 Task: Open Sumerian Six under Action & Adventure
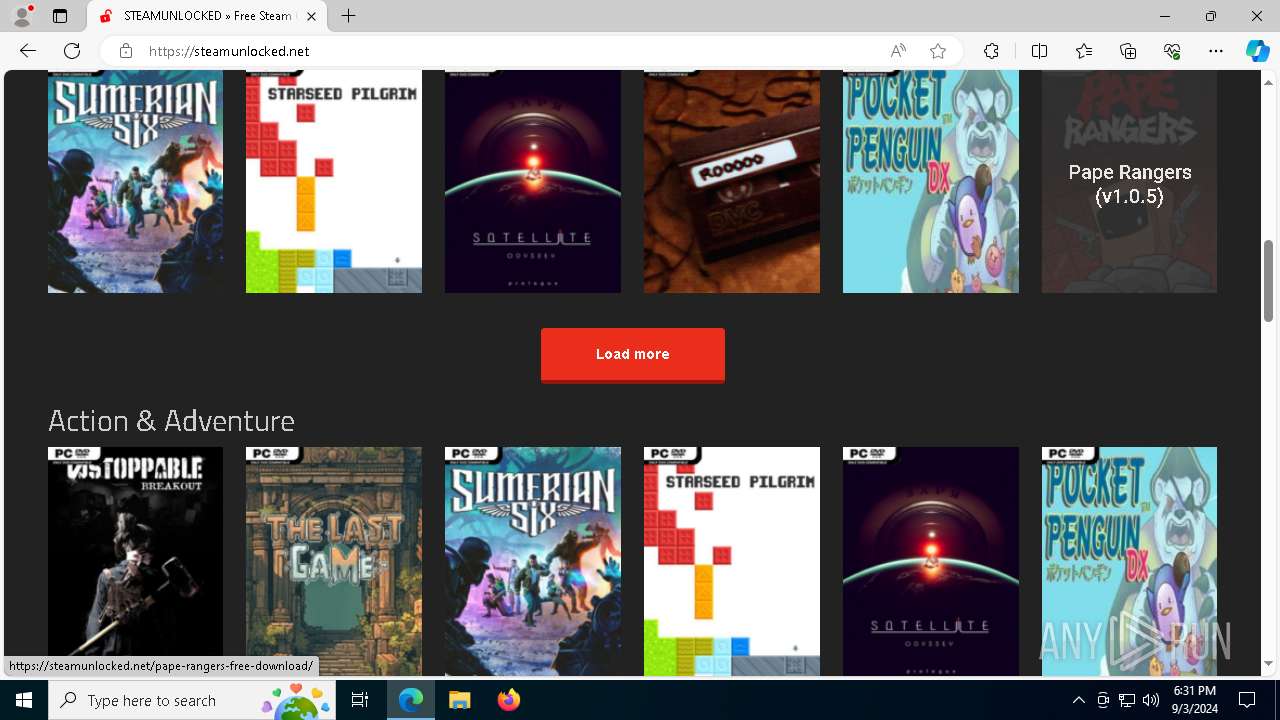tap(533, 561)
